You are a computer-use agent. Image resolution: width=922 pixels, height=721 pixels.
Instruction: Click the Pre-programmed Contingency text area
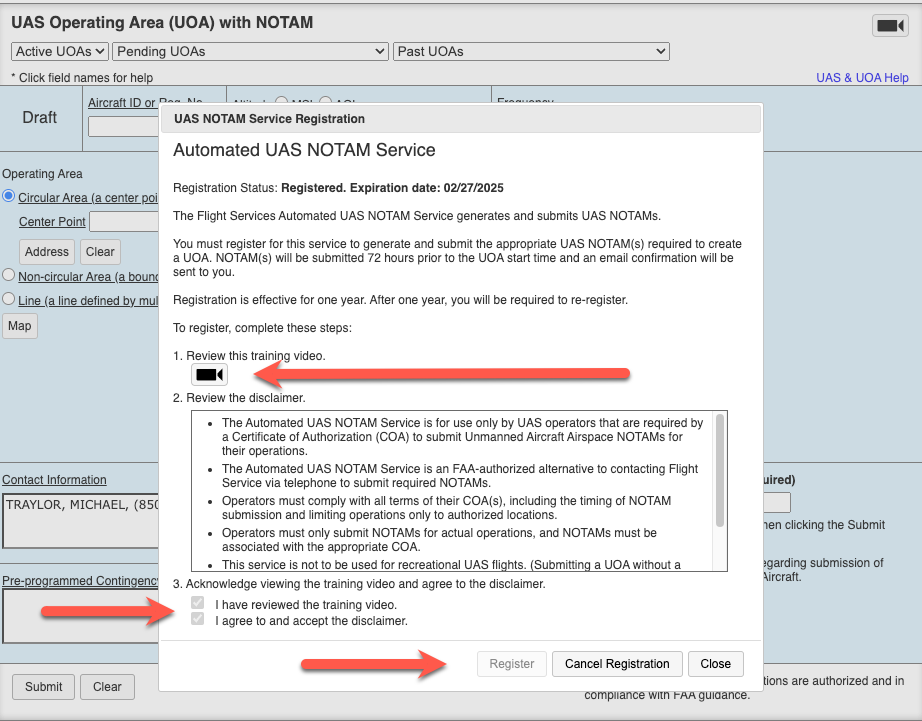(x=81, y=616)
